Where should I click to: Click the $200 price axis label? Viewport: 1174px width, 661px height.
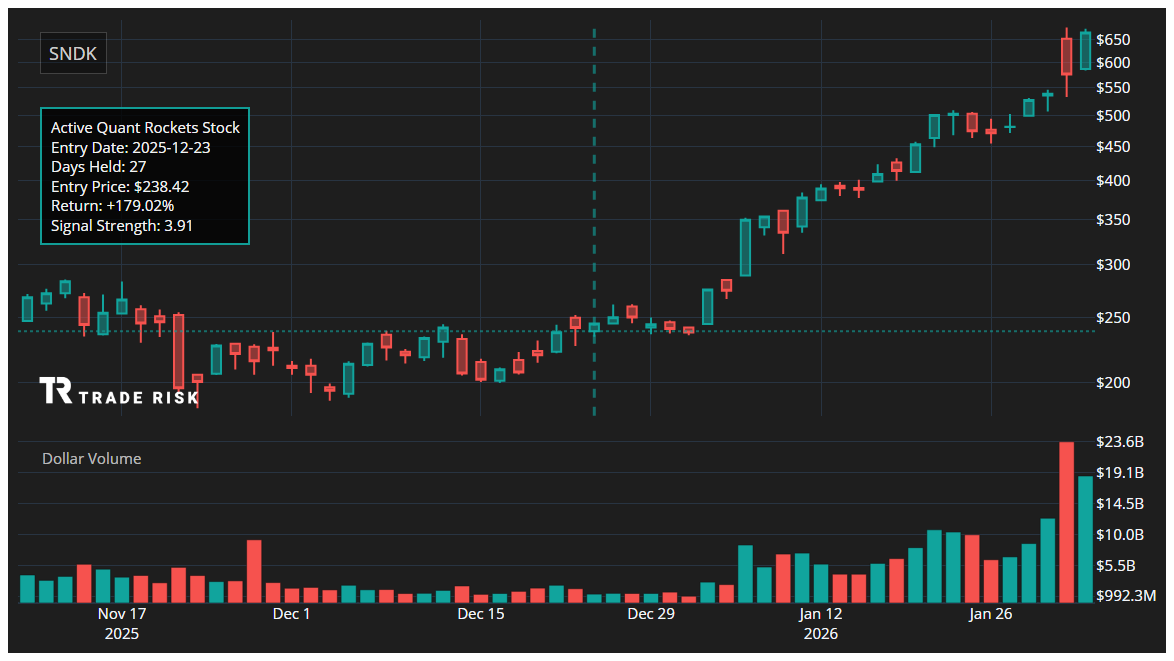(x=1113, y=383)
